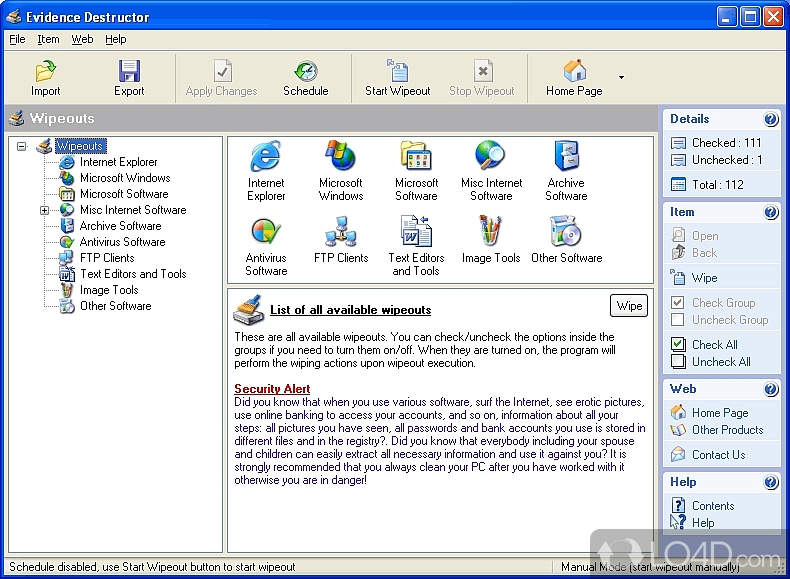This screenshot has height=579, width=790.
Task: Click the Import toolbar icon
Action: click(45, 71)
